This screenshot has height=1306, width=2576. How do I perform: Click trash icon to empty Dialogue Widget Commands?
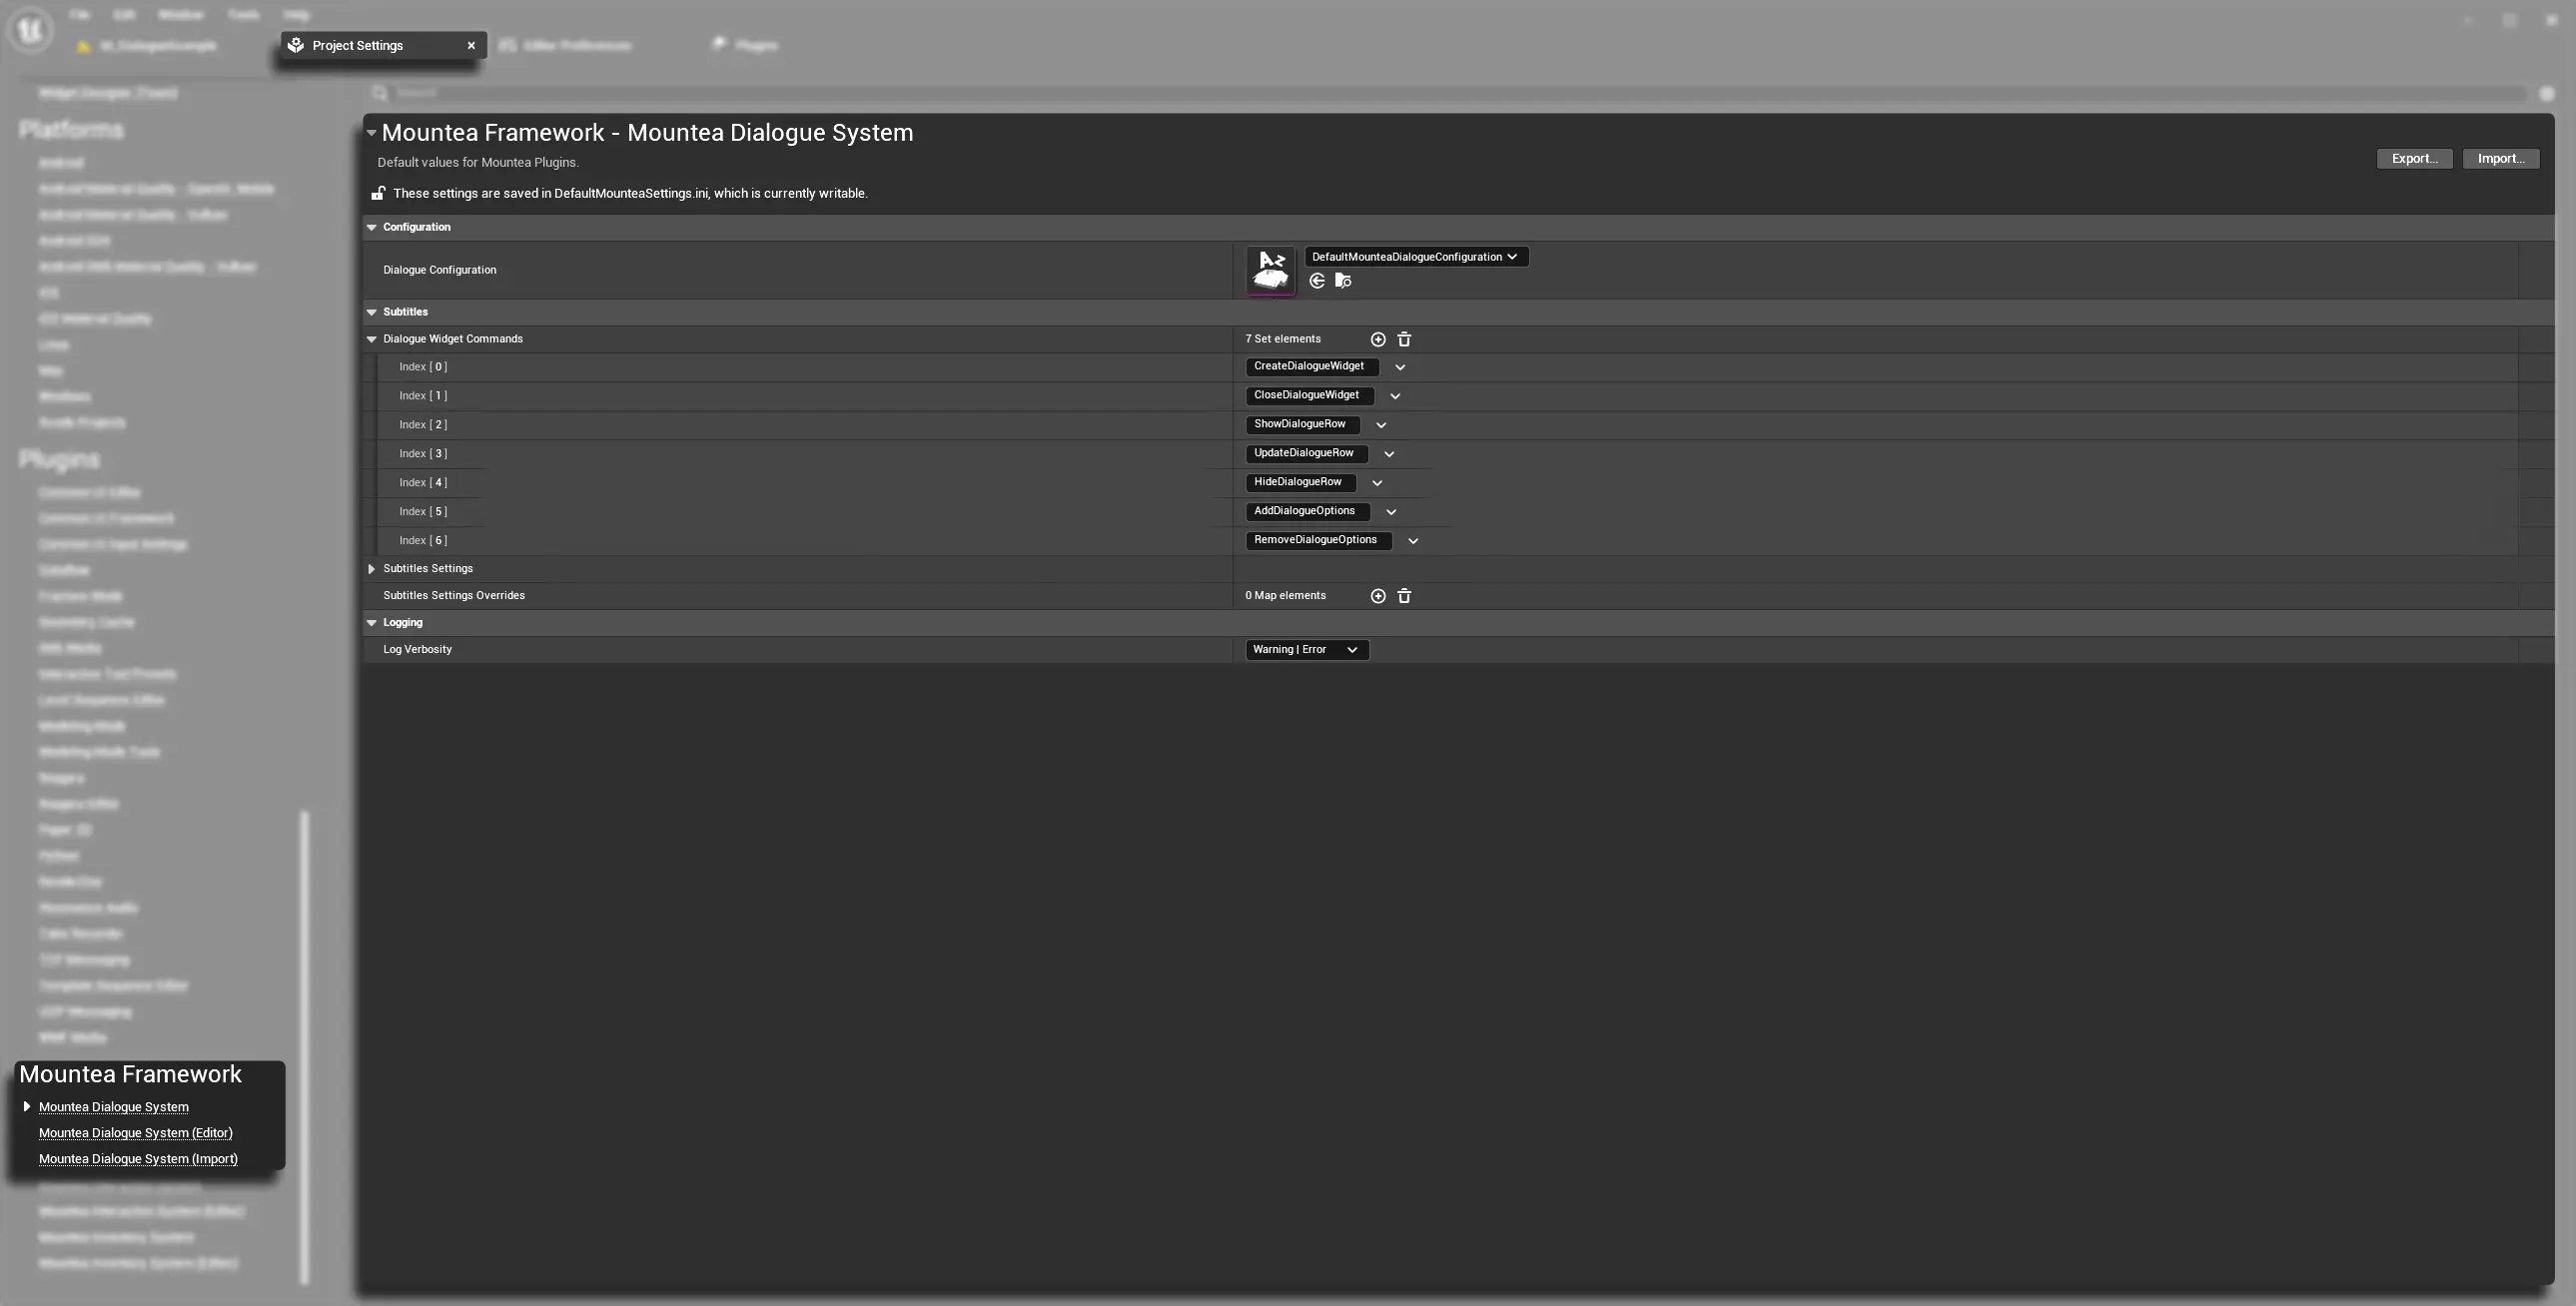pyautogui.click(x=1403, y=340)
